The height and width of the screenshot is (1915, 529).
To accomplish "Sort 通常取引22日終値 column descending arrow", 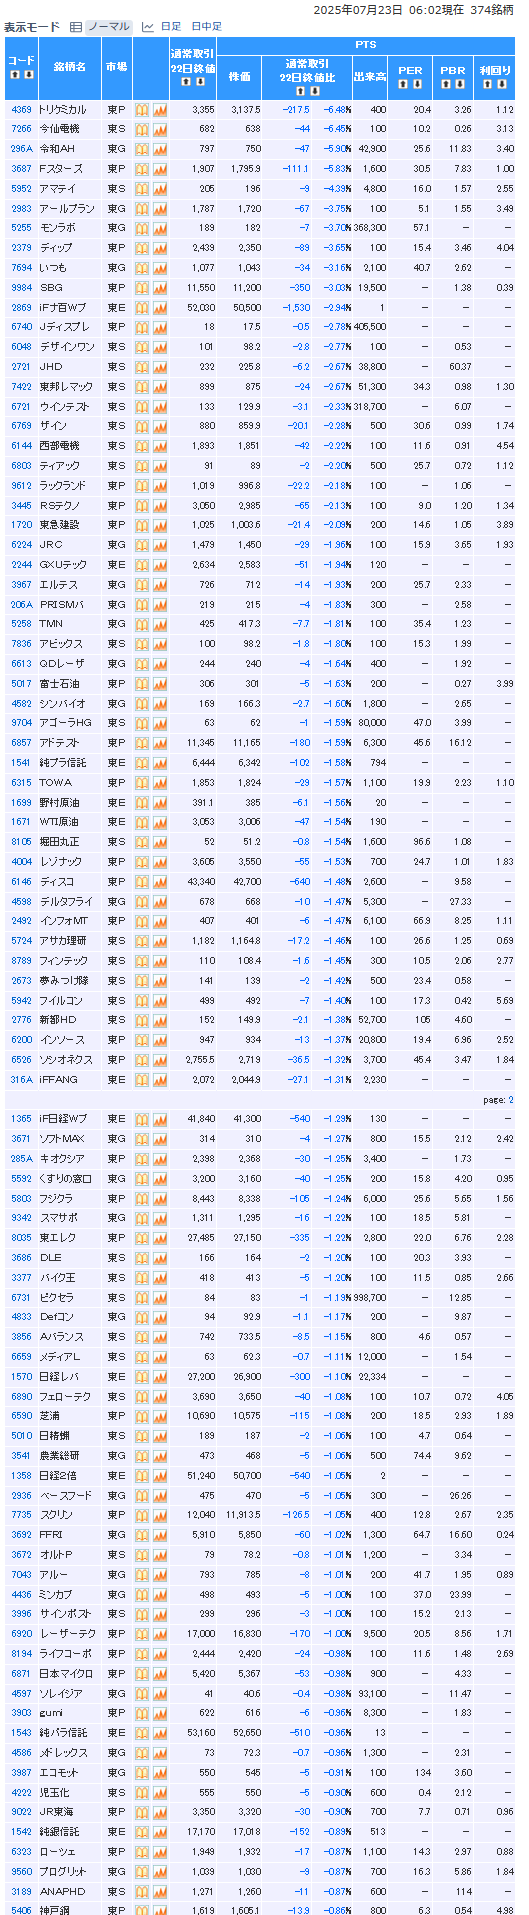I will click(198, 81).
